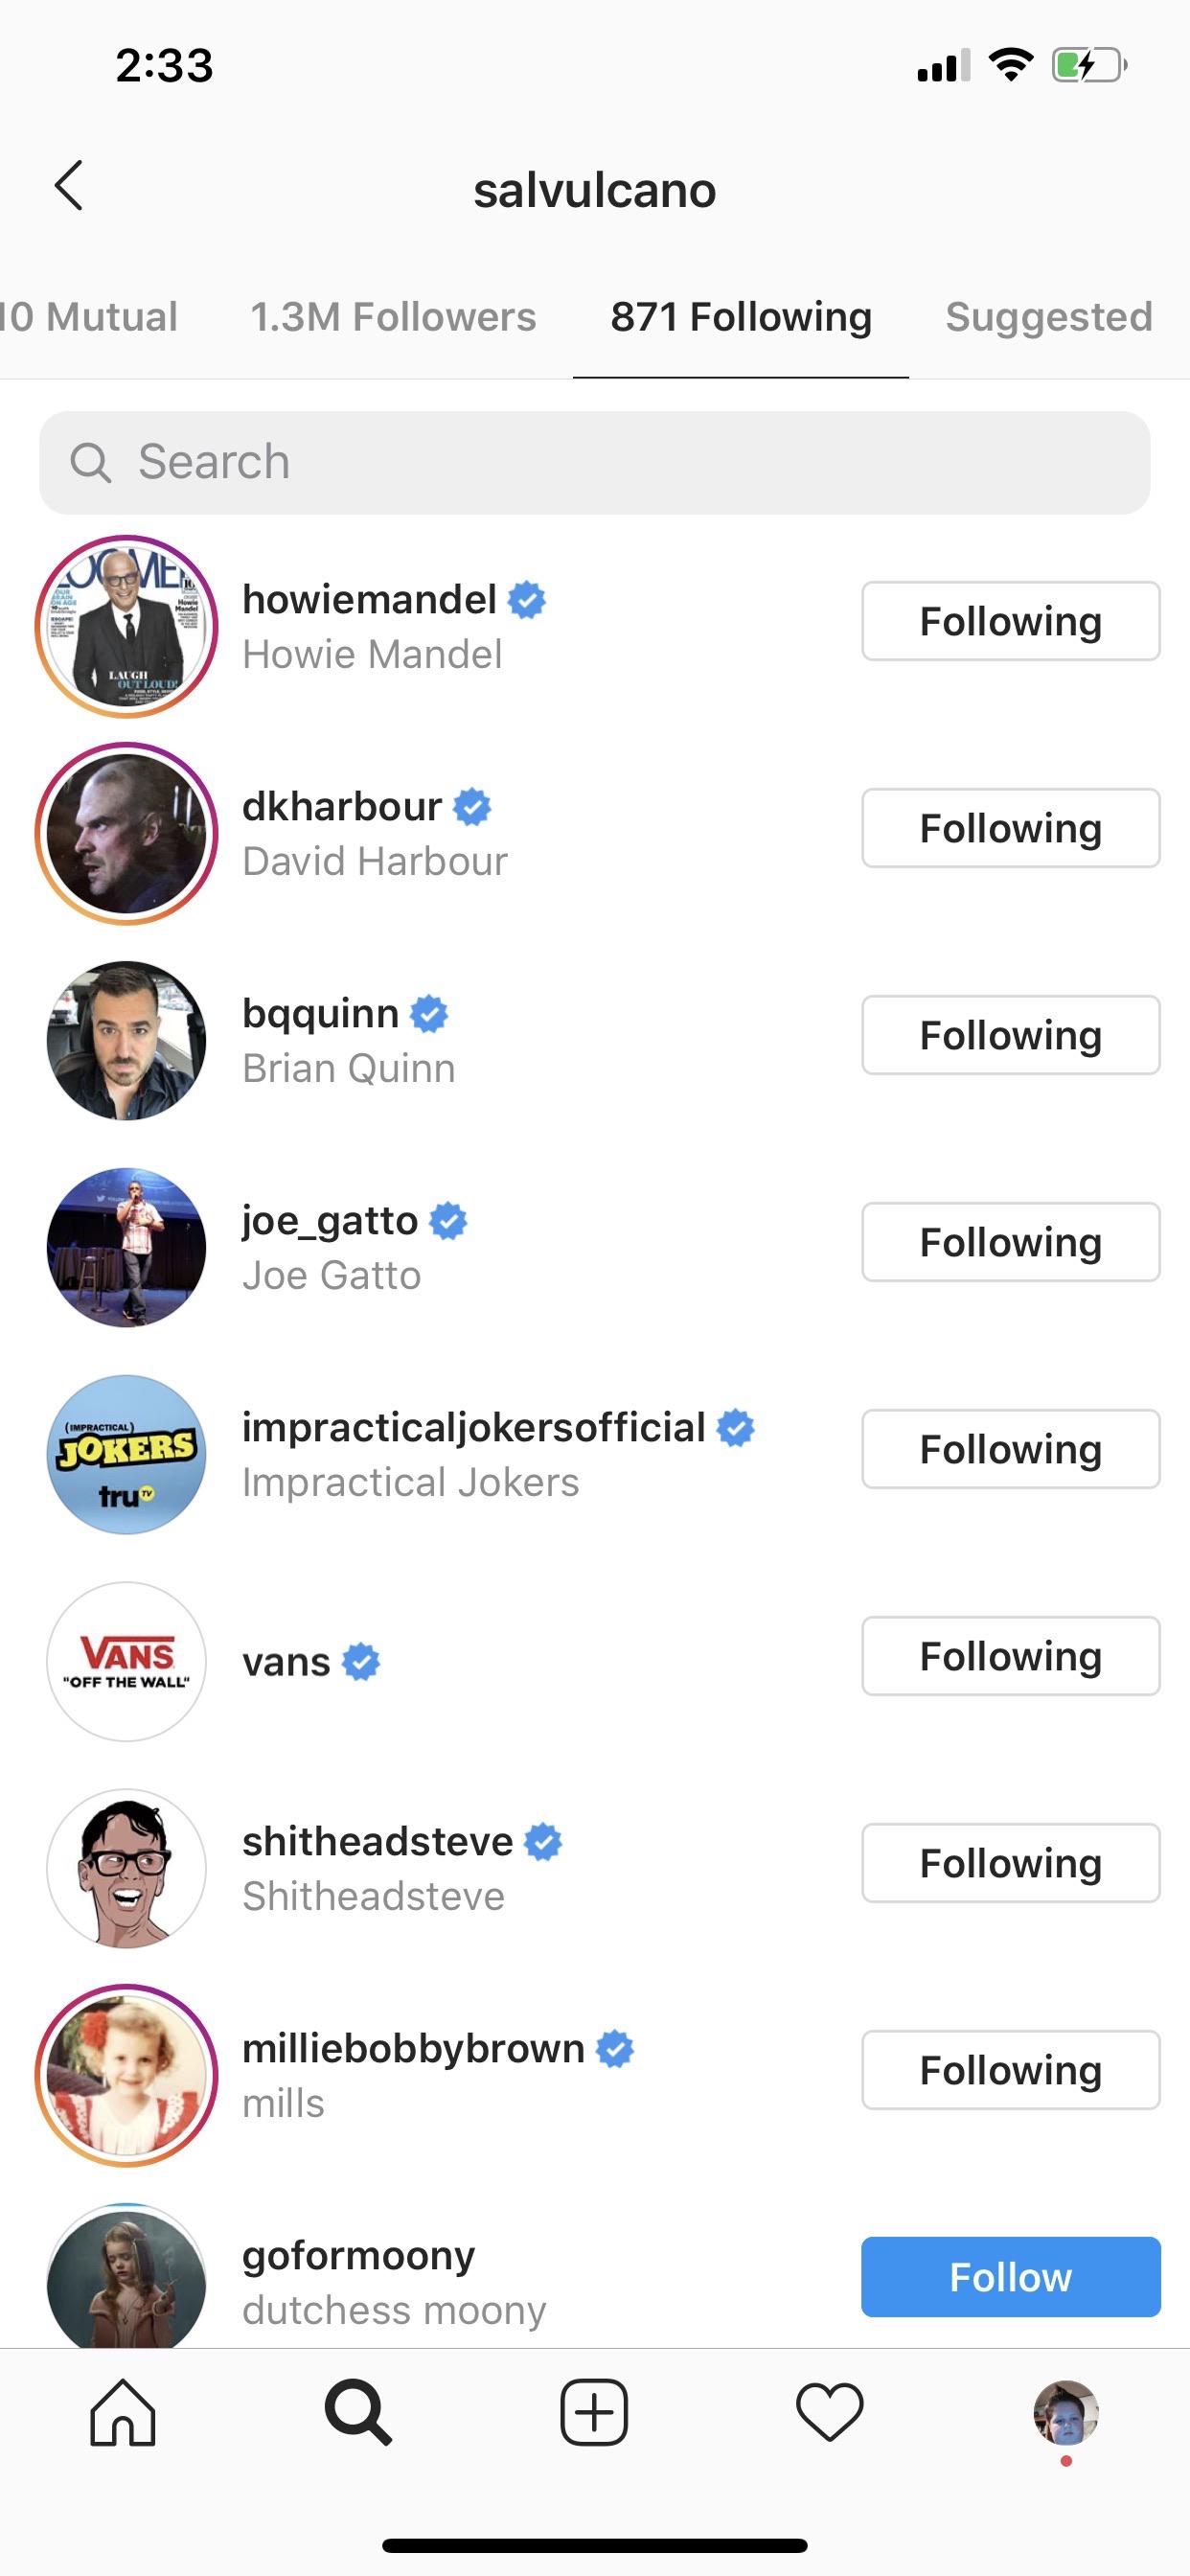Follow the goformoony account
The image size is (1190, 2576).
1010,2277
